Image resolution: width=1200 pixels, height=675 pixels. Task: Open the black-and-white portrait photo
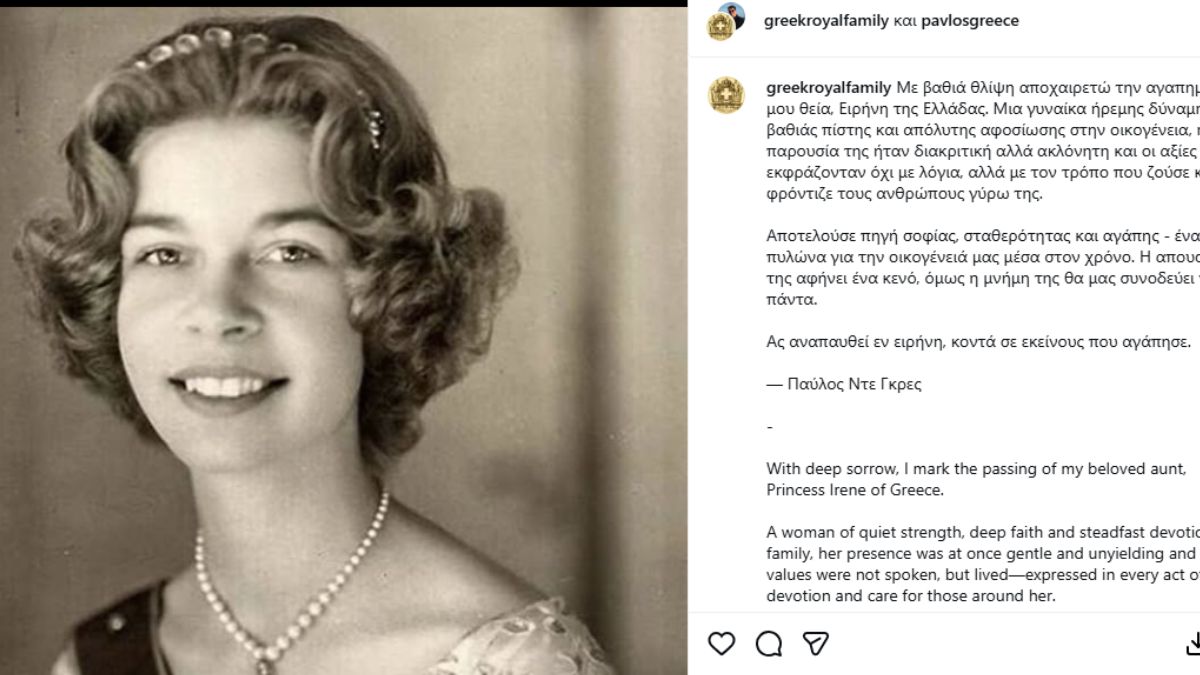343,340
